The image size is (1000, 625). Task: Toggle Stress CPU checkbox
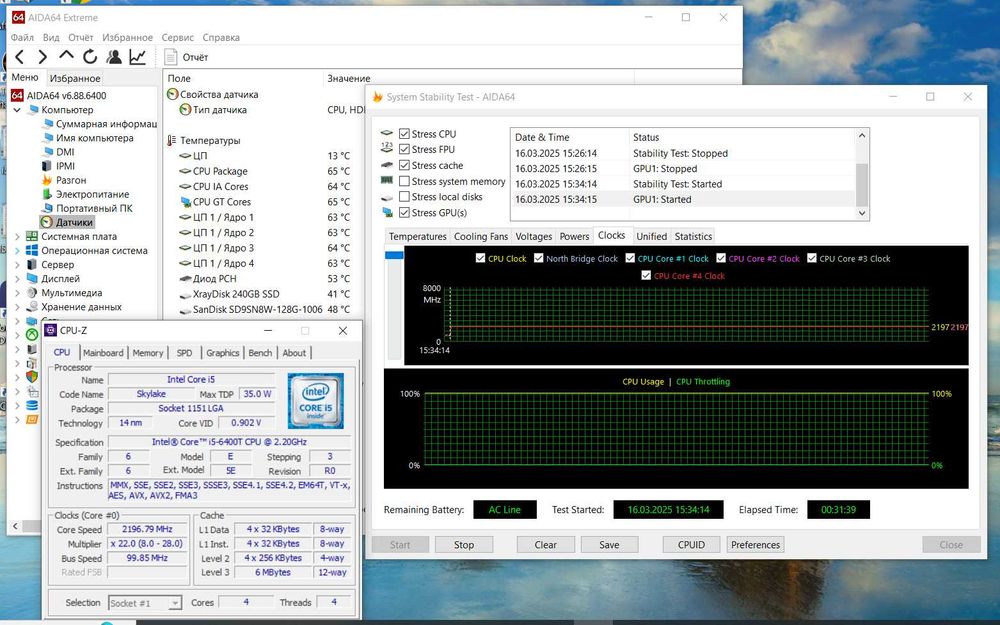[404, 134]
